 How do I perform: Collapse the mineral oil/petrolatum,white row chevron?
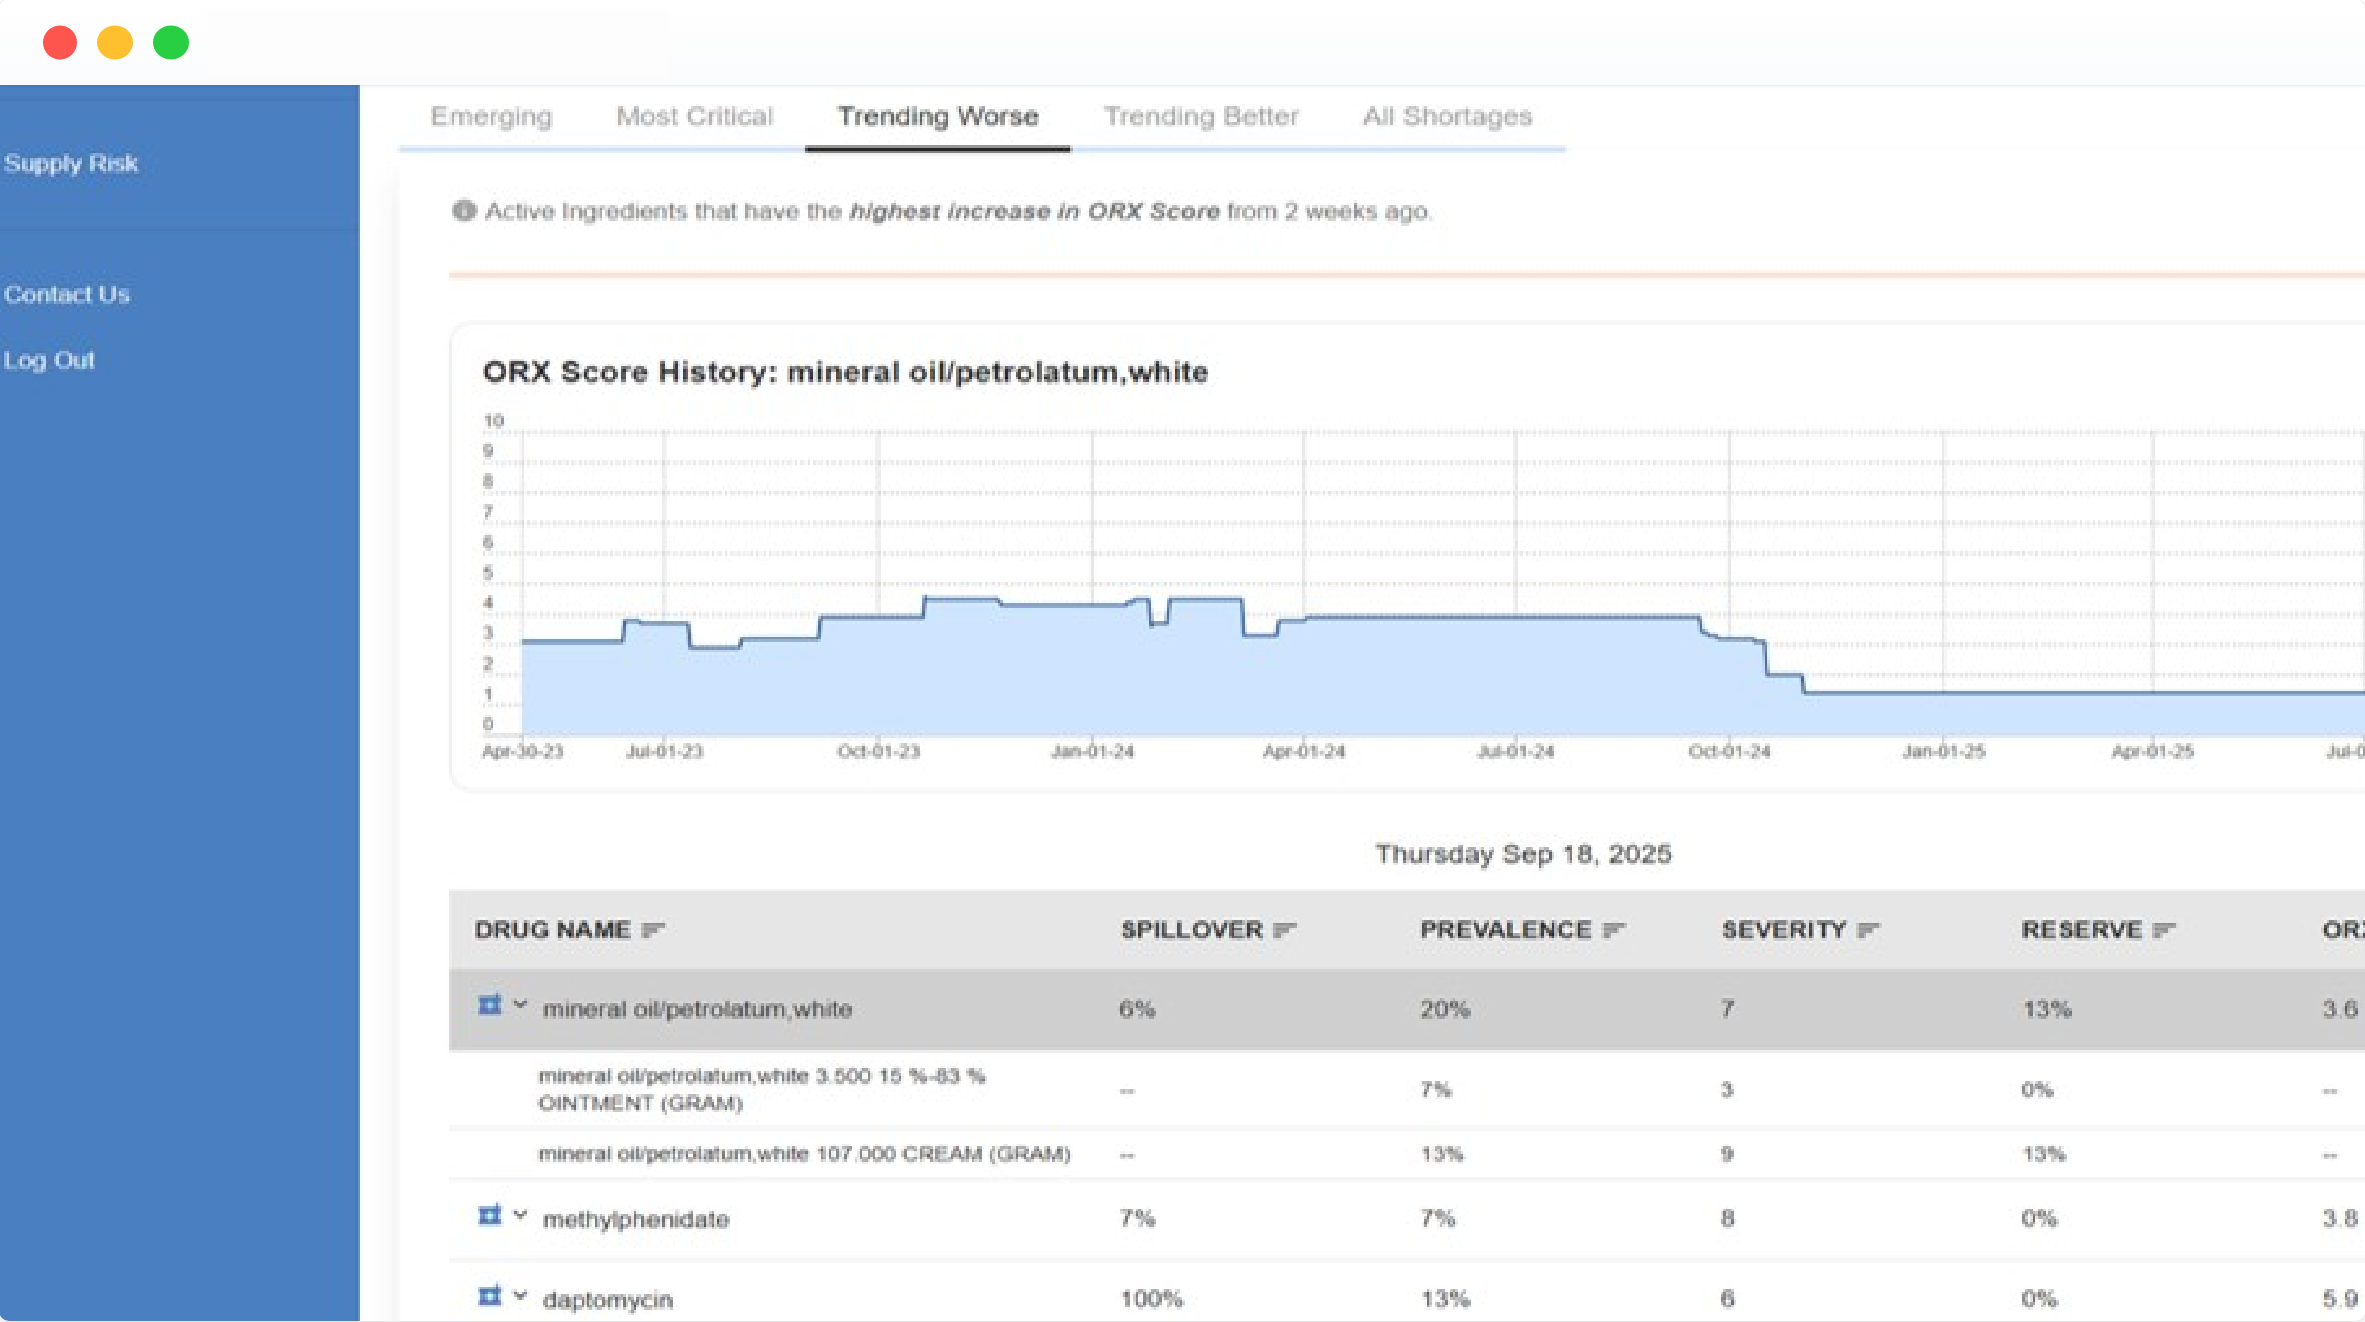pyautogui.click(x=520, y=1004)
